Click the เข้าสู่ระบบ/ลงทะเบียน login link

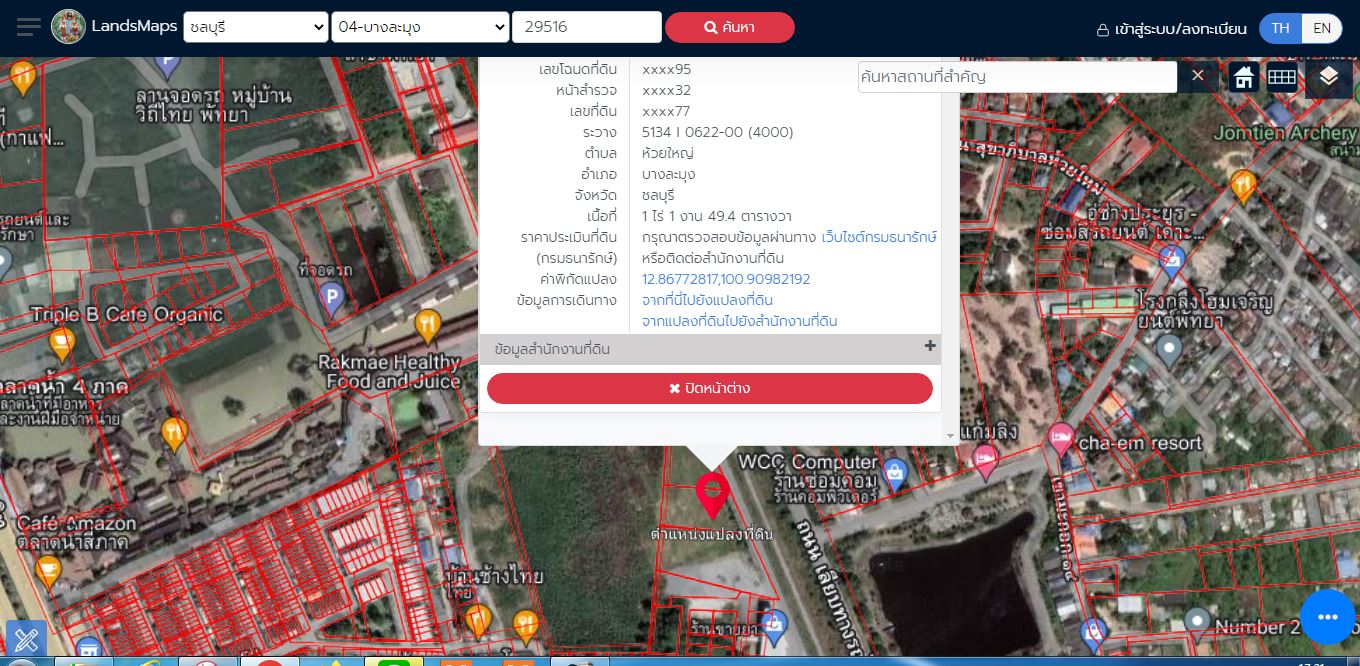(1171, 29)
